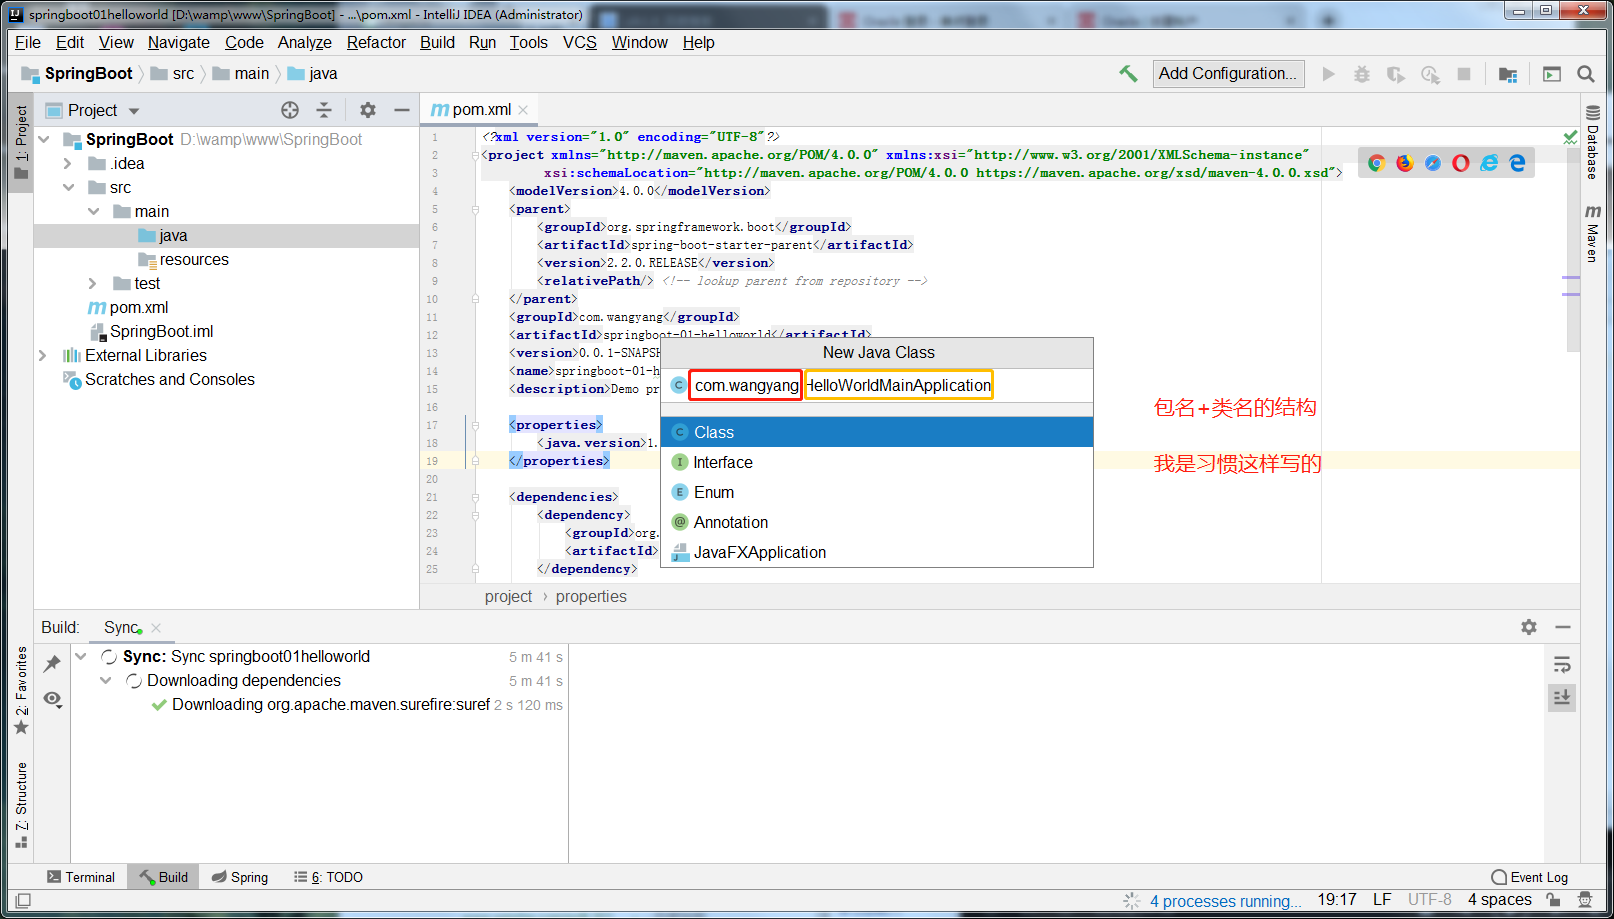Click Add Configuration button

pos(1228,74)
